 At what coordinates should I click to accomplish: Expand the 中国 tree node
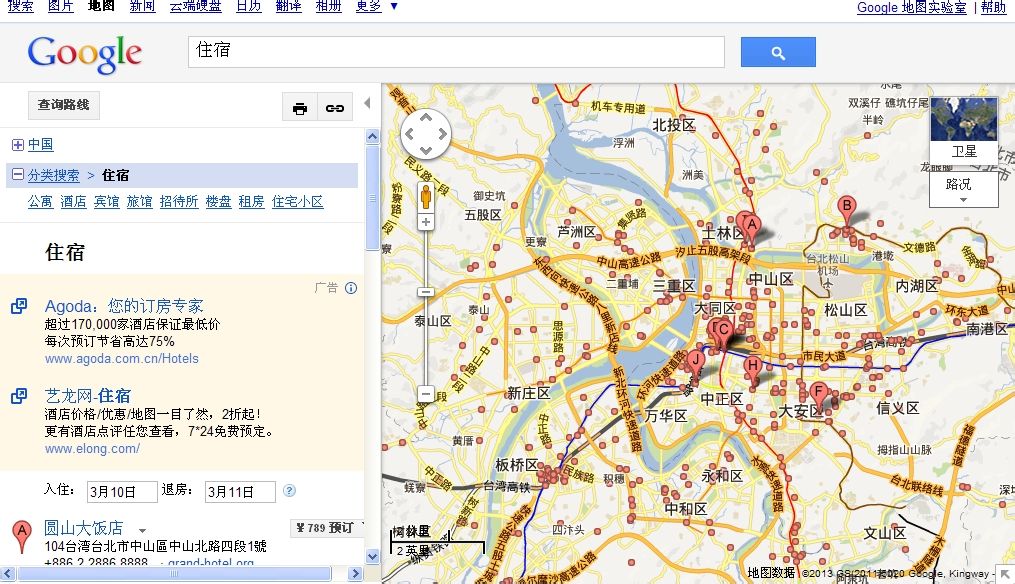point(17,145)
